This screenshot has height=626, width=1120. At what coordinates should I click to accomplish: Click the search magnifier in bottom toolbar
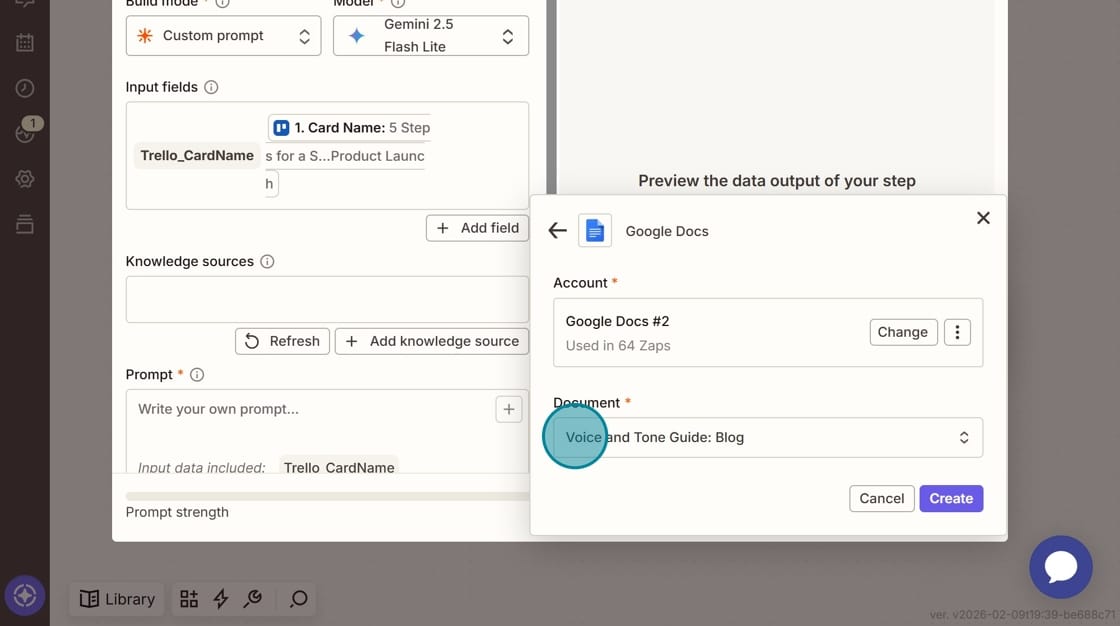[x=298, y=599]
